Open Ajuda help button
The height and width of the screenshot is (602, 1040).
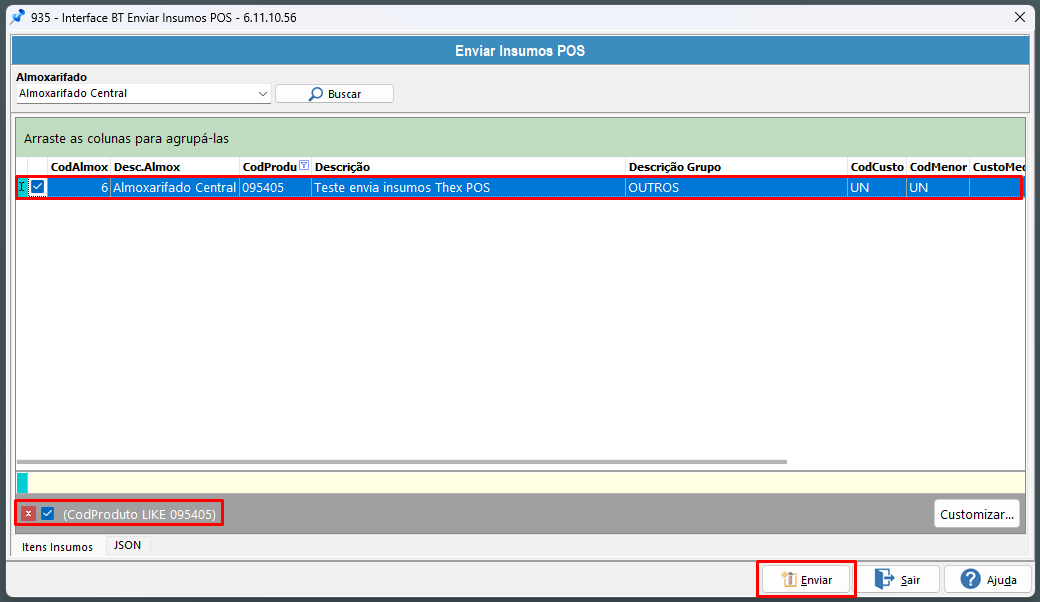988,579
